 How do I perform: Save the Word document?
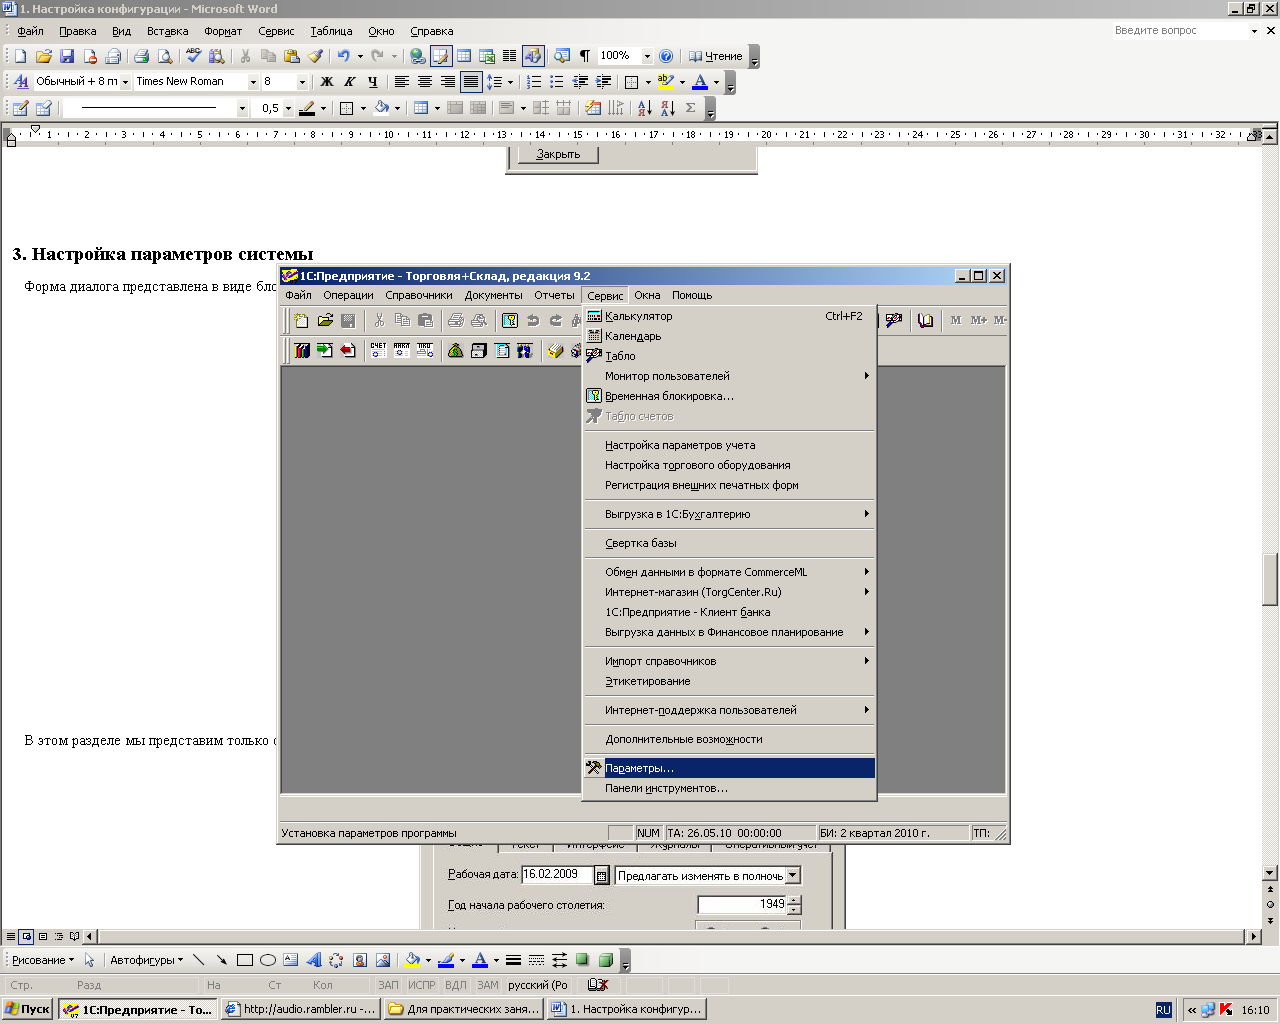(x=67, y=56)
